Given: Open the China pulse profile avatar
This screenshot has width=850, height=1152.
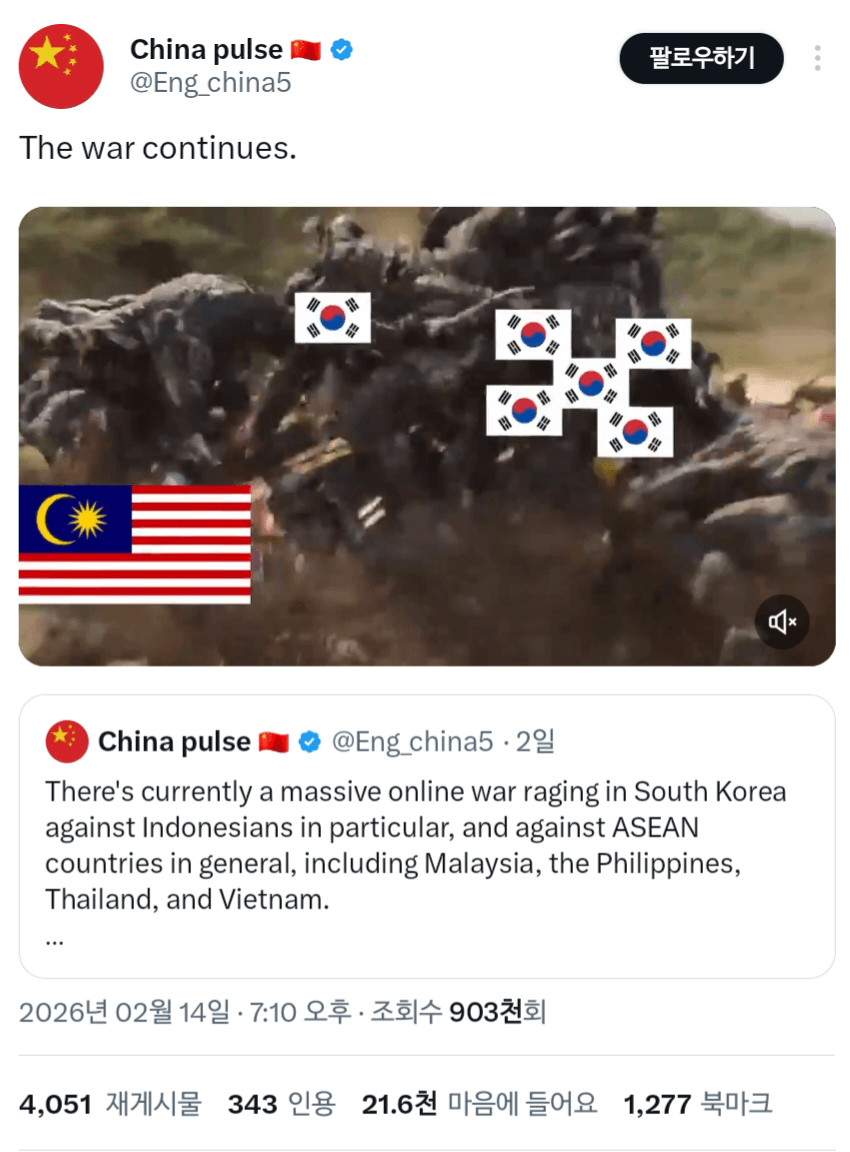Looking at the screenshot, I should click(x=61, y=66).
